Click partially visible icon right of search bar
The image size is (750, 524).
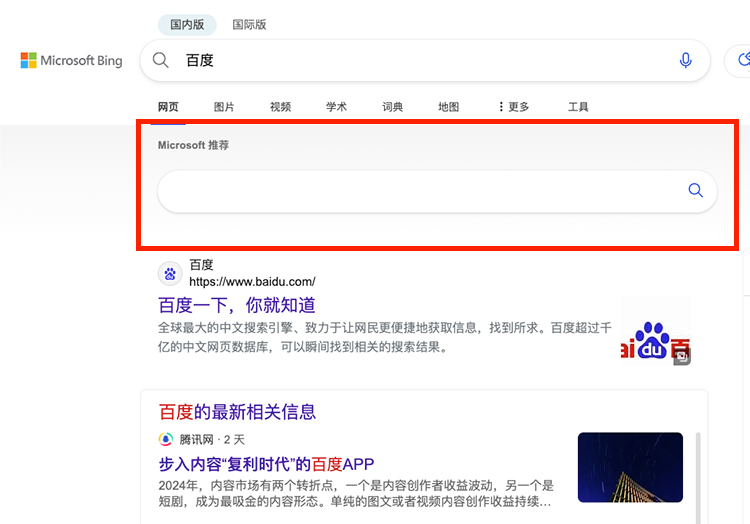point(743,61)
